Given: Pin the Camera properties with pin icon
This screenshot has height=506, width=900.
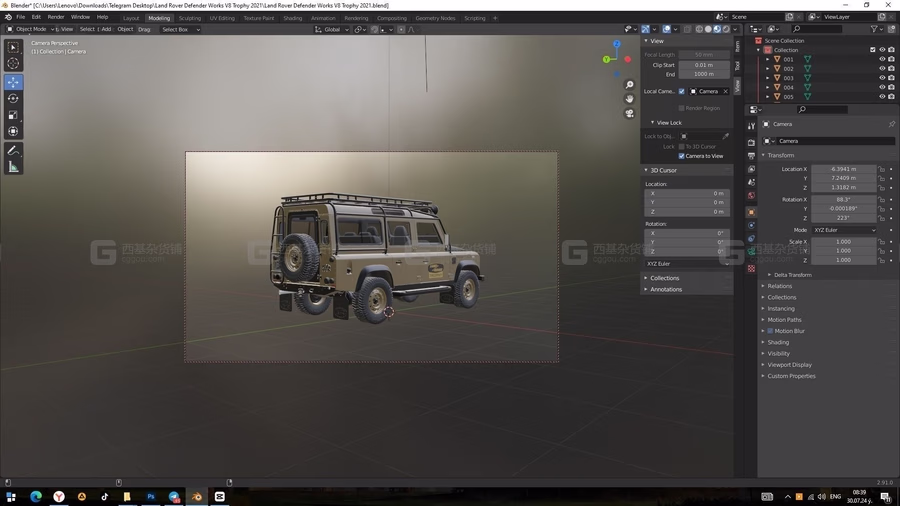Looking at the screenshot, I should [891, 124].
